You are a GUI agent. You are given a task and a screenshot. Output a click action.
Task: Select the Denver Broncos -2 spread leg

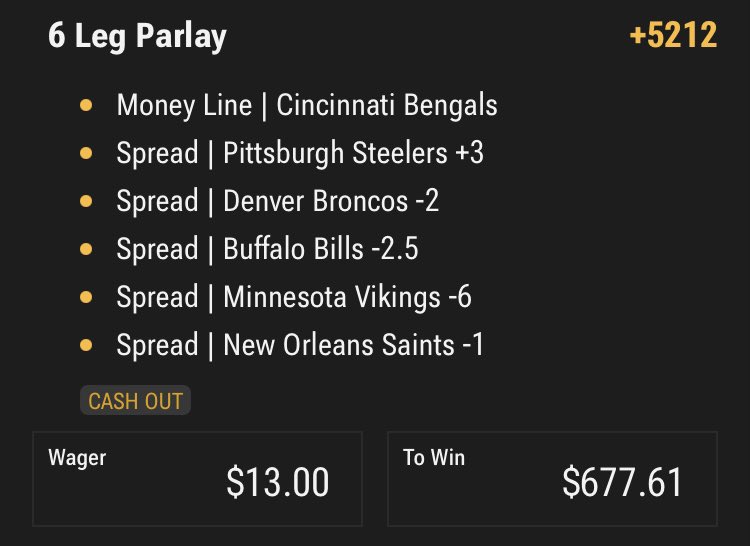(277, 201)
